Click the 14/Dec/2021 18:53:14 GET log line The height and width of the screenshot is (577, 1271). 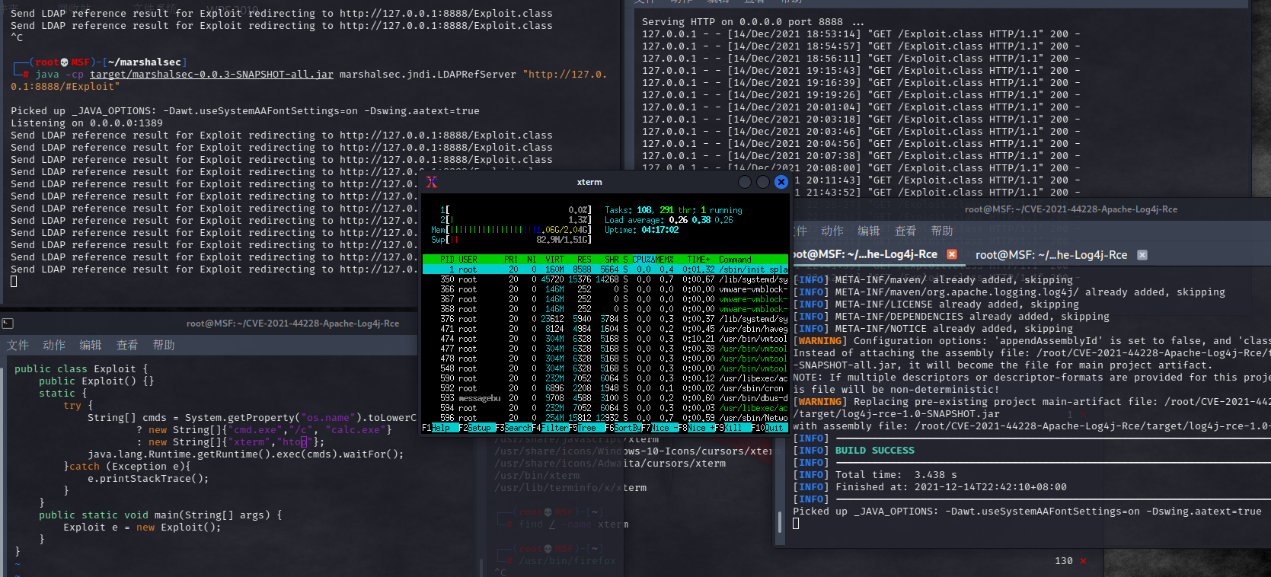[x=861, y=33]
